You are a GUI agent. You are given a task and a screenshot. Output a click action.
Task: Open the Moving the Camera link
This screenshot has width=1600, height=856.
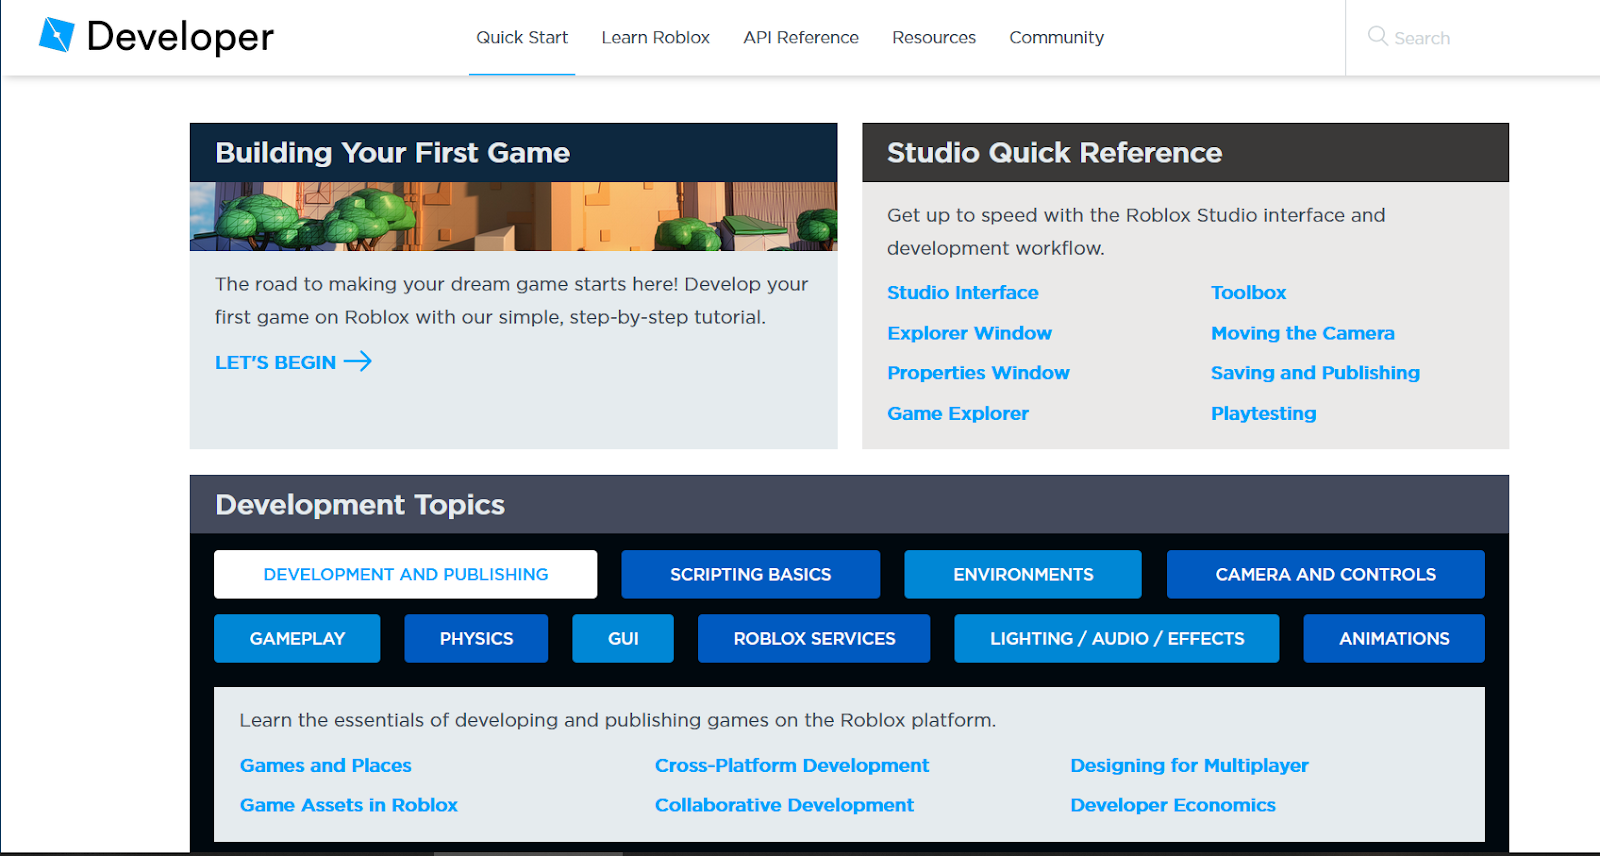pyautogui.click(x=1302, y=333)
